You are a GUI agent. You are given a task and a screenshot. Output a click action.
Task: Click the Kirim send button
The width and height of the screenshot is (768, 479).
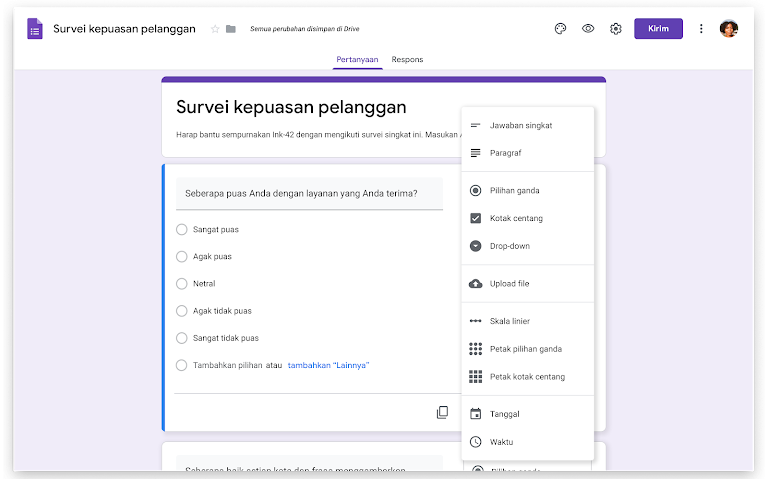[x=658, y=29]
